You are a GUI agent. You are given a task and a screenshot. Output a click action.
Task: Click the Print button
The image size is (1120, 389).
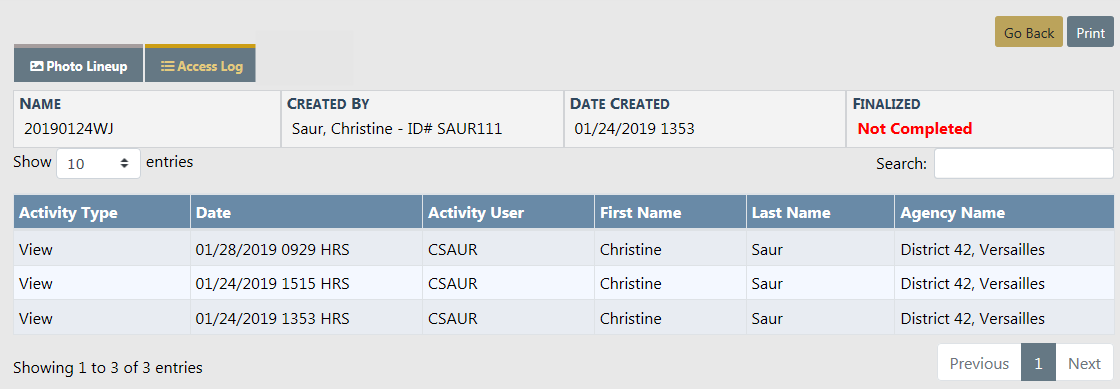1090,33
